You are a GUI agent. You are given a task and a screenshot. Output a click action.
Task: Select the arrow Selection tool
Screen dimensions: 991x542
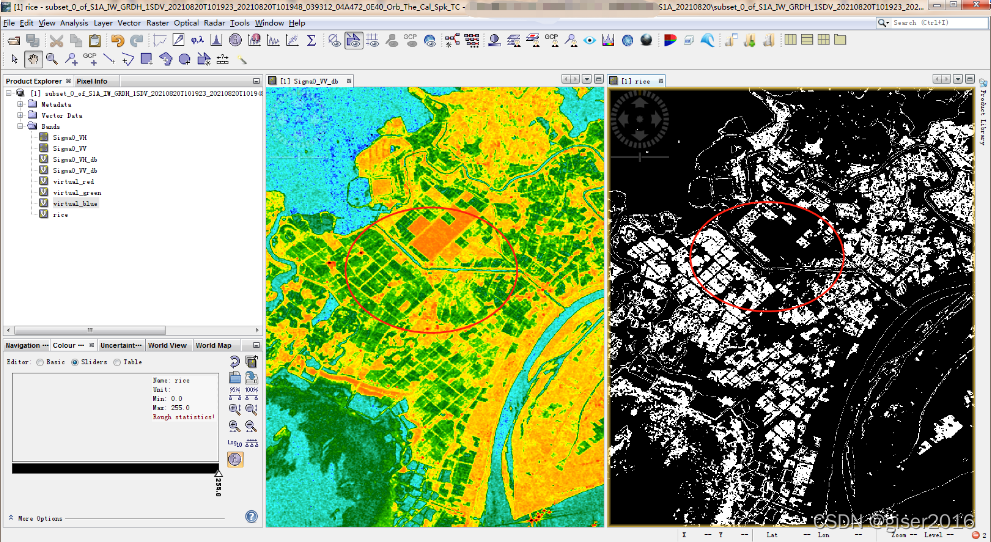coord(15,59)
